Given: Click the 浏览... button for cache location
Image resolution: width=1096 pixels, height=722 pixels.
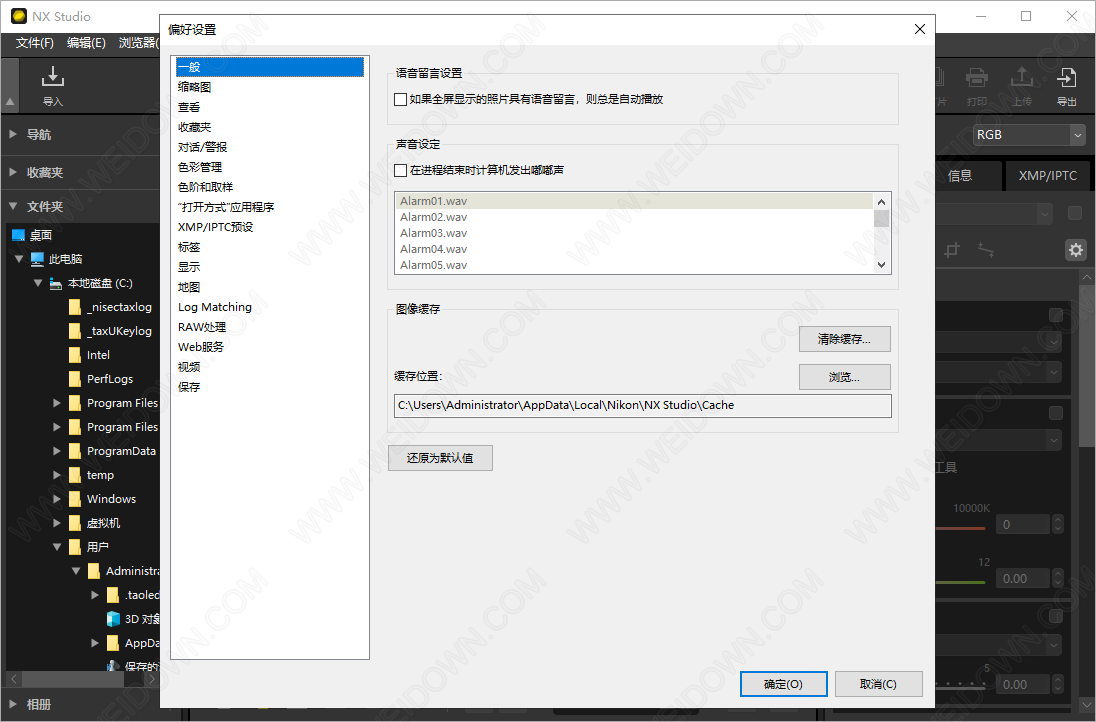Looking at the screenshot, I should coord(844,377).
